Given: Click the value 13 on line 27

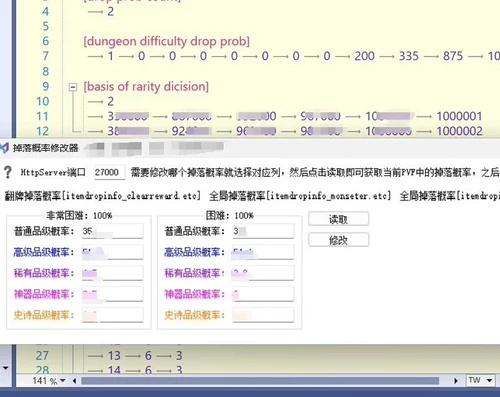Looking at the screenshot, I should click(114, 356).
